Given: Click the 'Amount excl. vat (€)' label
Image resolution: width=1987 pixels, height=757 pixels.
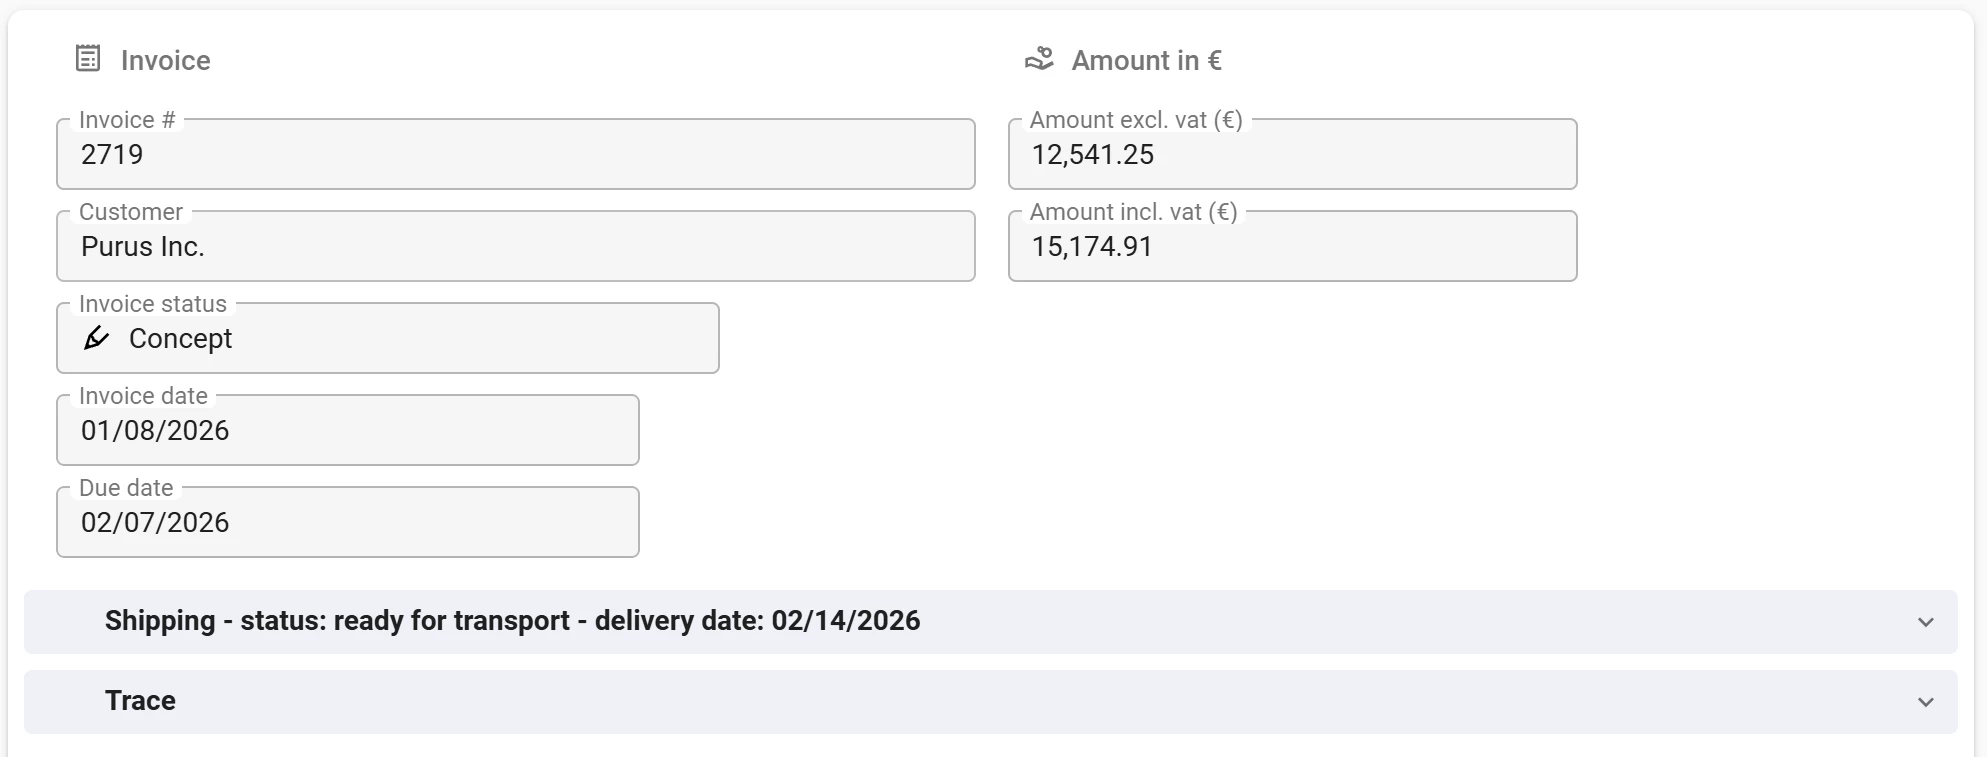Looking at the screenshot, I should (x=1136, y=120).
